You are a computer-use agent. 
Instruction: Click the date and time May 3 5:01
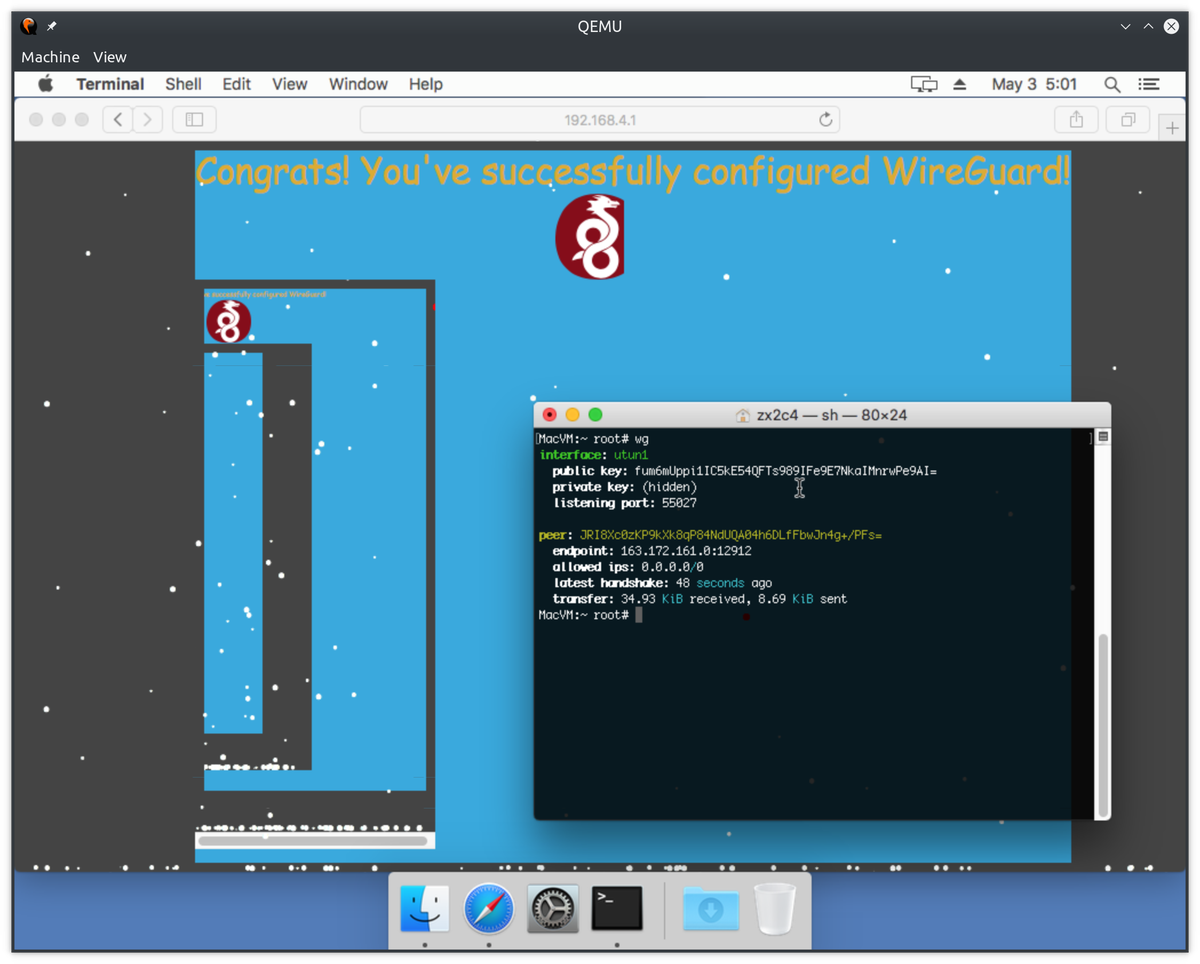(1034, 84)
